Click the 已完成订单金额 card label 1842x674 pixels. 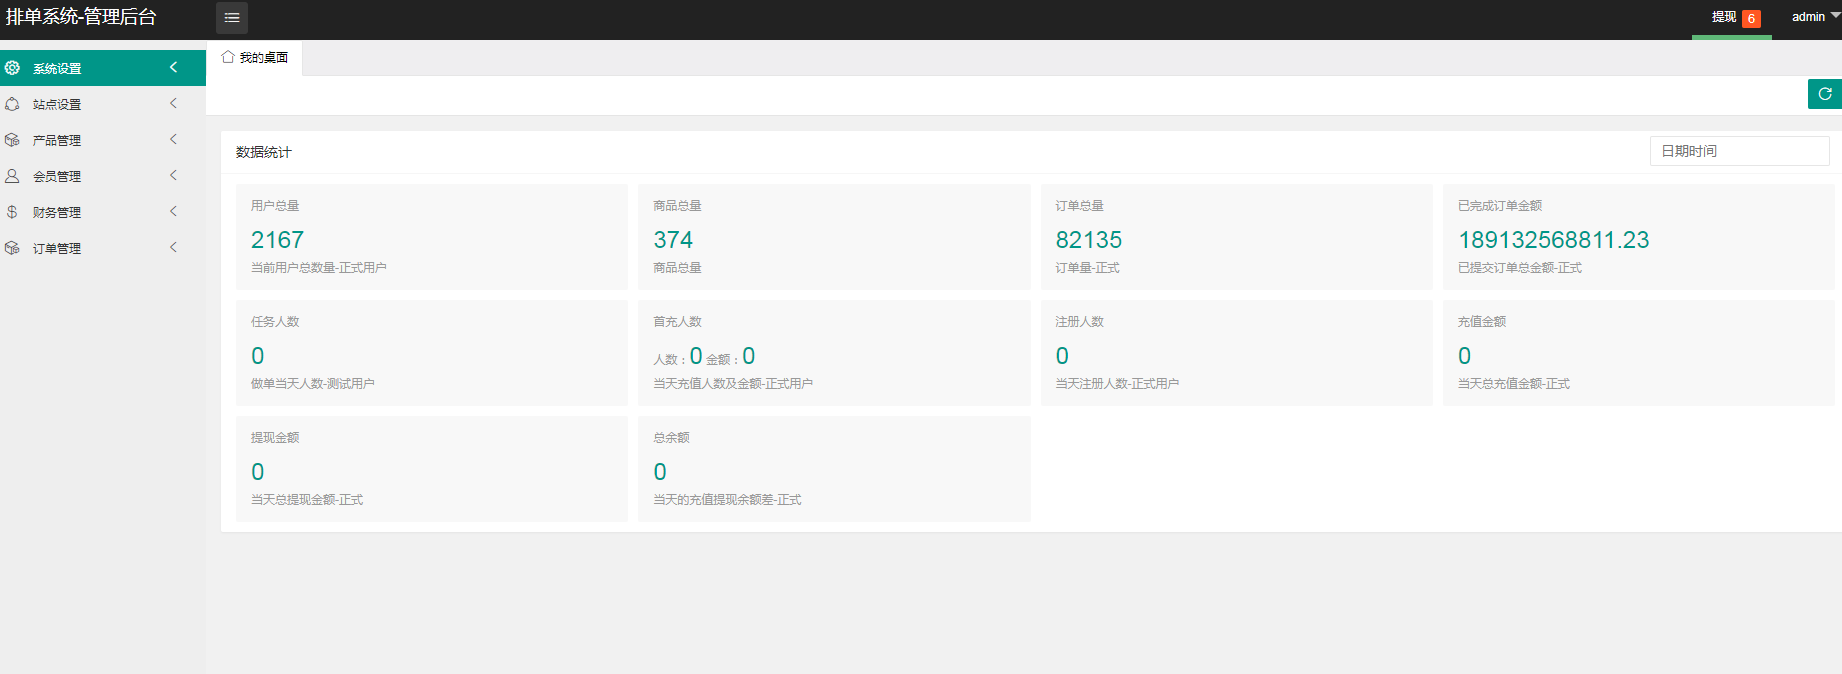(x=1500, y=206)
